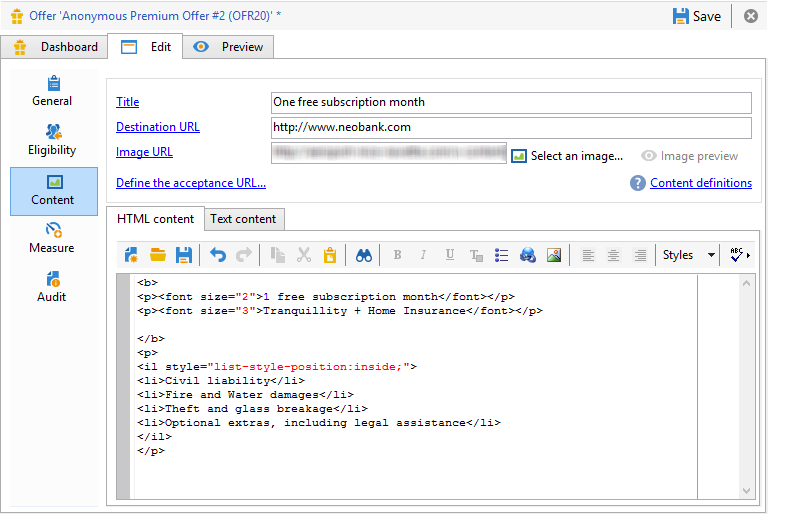Align text left
Screen dimensions: 798x532
[x=588, y=255]
